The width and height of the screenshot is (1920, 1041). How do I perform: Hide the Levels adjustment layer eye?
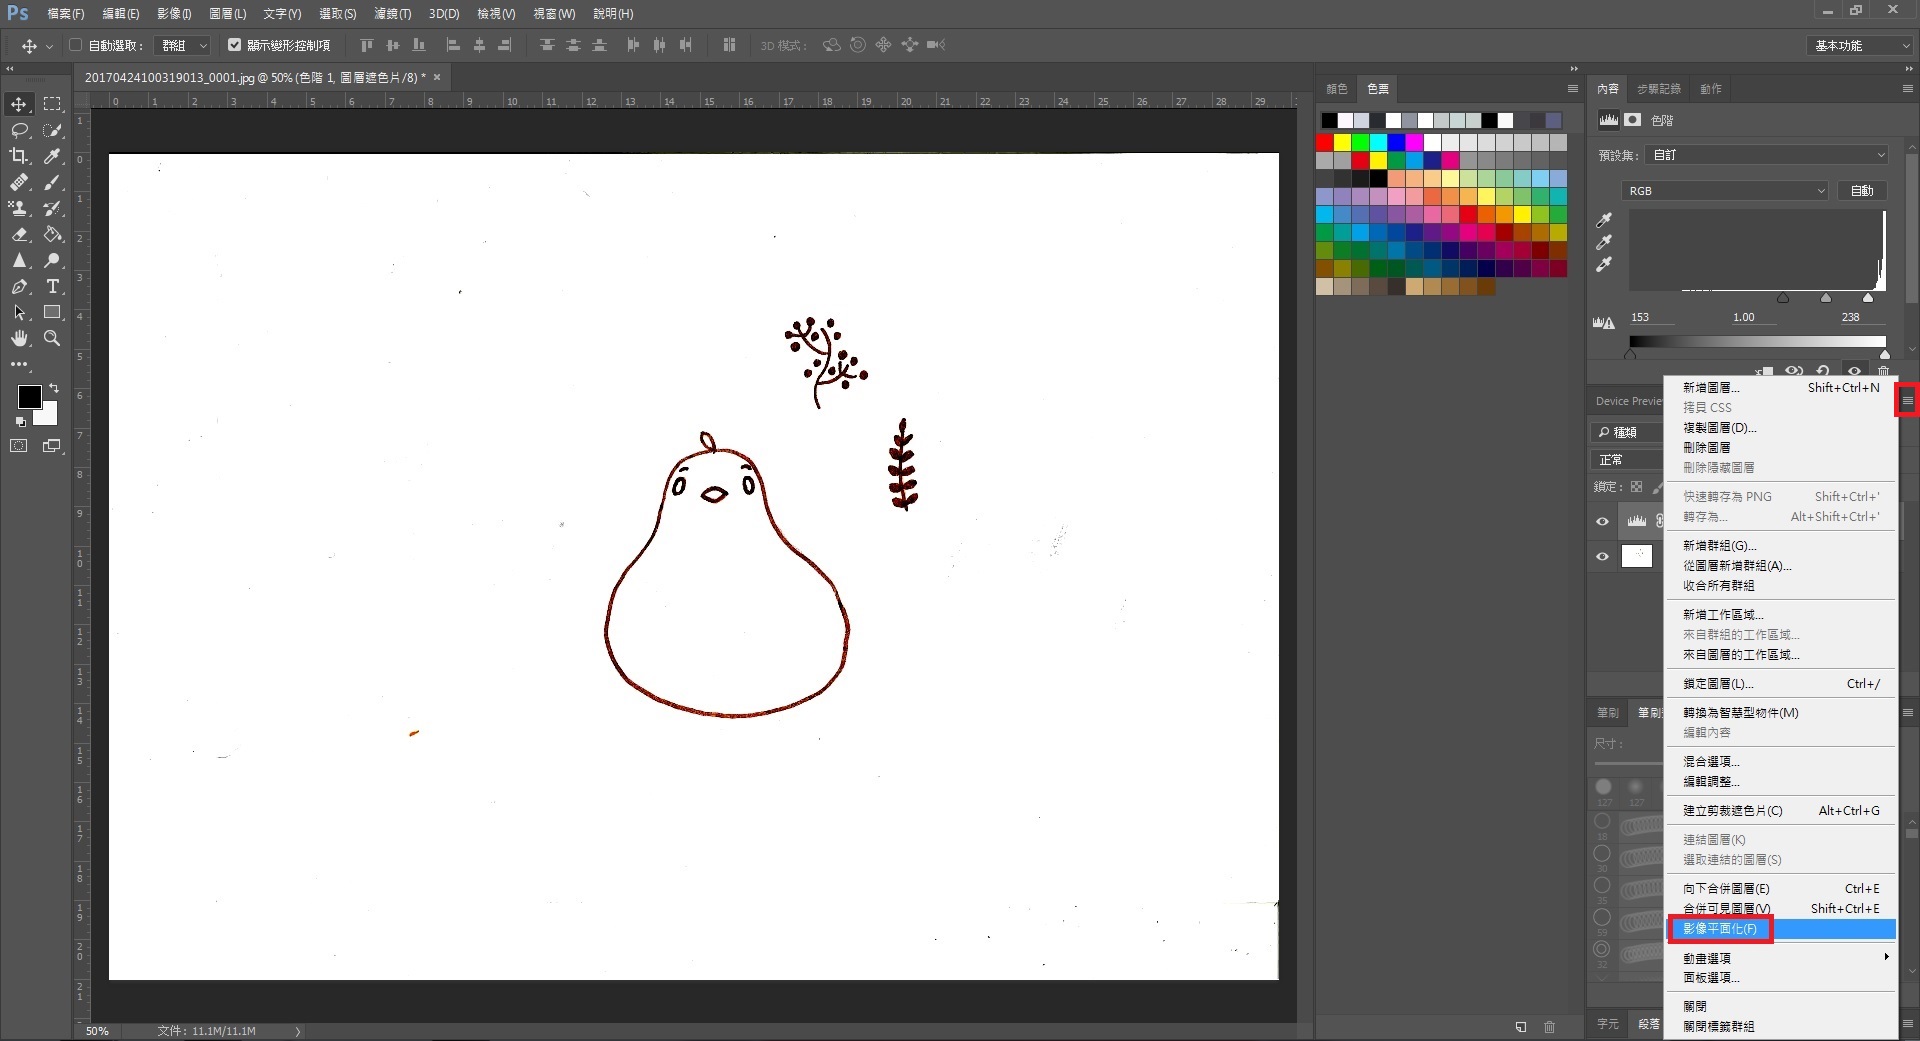coord(1602,521)
